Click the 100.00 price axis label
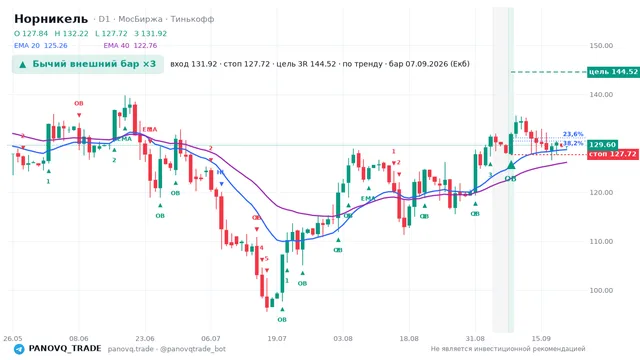This screenshot has width=640, height=360. tap(601, 291)
